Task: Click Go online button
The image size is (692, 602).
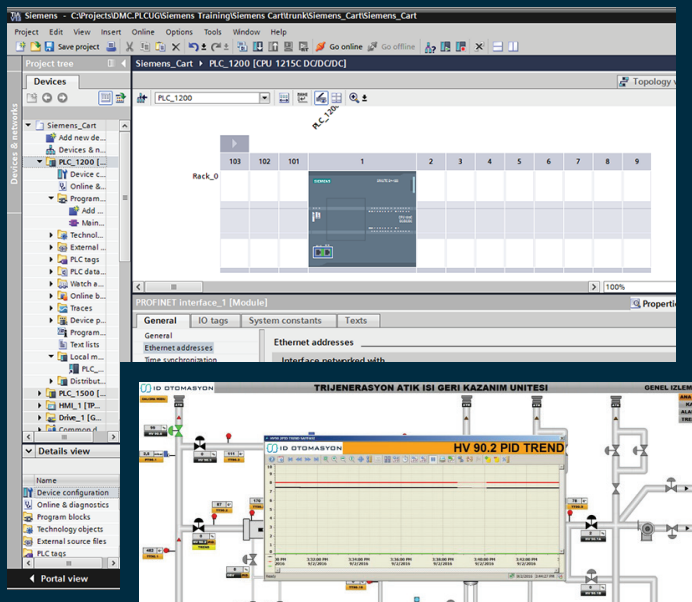Action: (339, 46)
